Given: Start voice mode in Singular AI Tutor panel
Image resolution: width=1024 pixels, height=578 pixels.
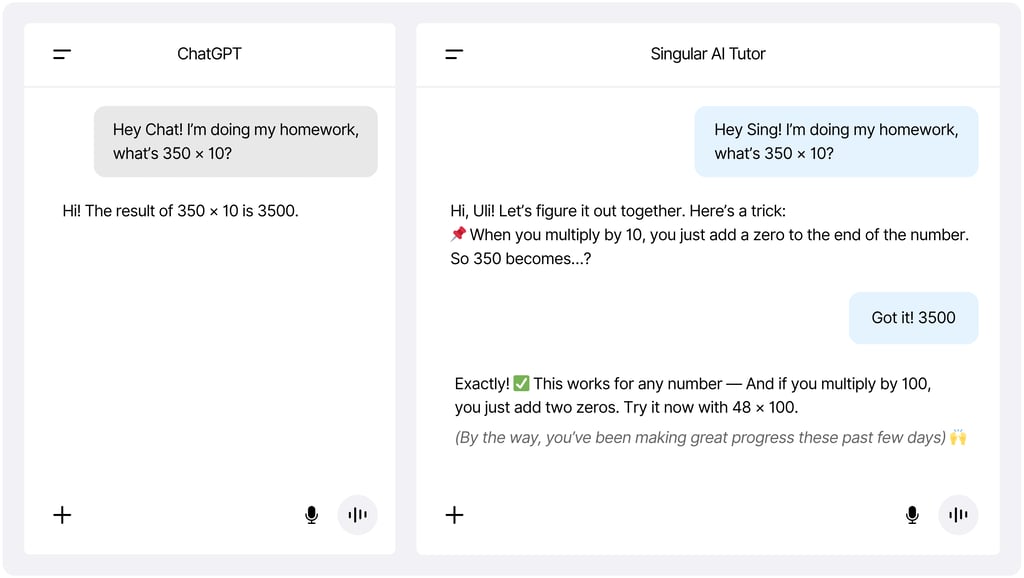Looking at the screenshot, I should pos(958,515).
